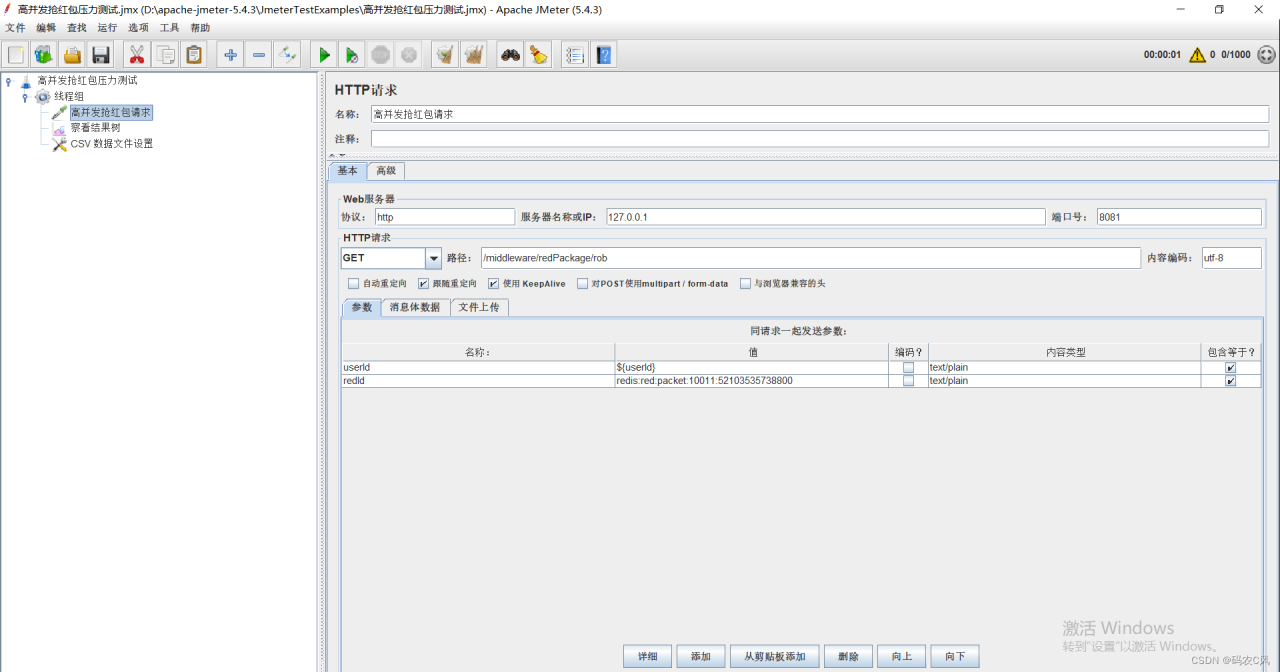Toggle 包含等于? checkbox in the userId row
Image resolution: width=1280 pixels, height=672 pixels.
click(1231, 368)
